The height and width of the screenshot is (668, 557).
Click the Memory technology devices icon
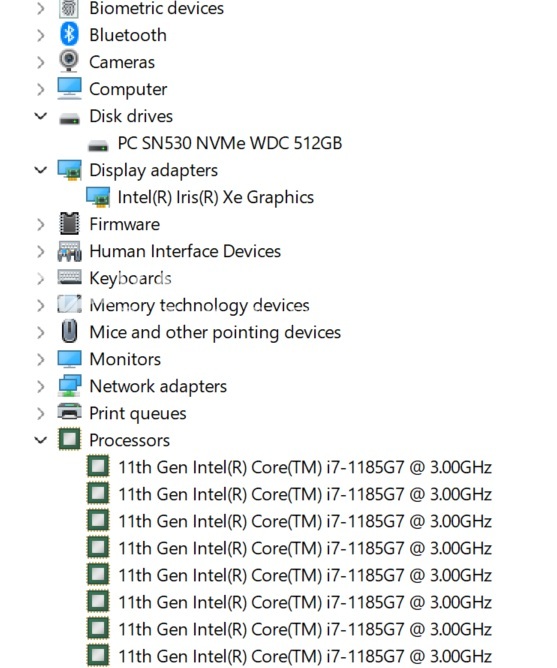[69, 305]
